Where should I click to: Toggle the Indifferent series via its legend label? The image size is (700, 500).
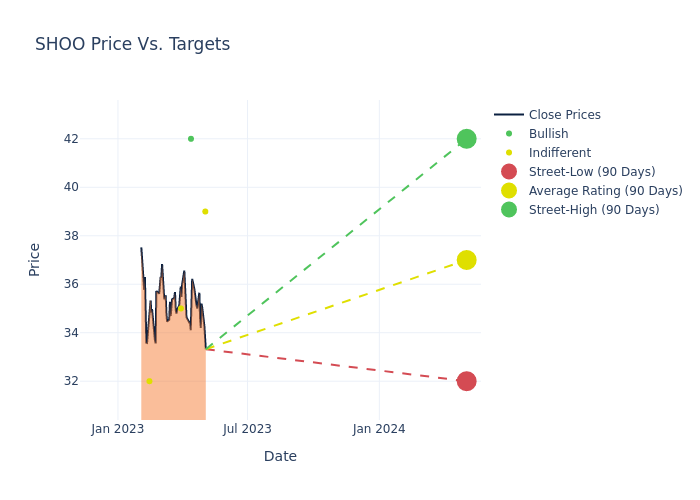[559, 153]
